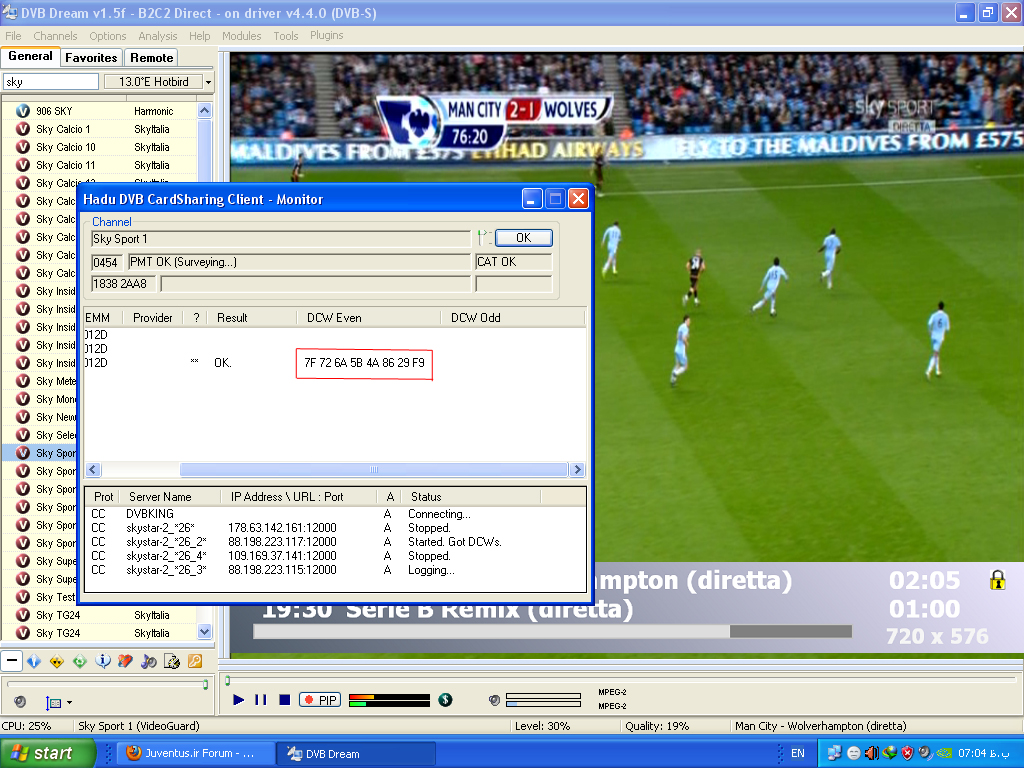Click the blue diamond icon in channel toolbar
The image size is (1024, 768).
pyautogui.click(x=34, y=662)
